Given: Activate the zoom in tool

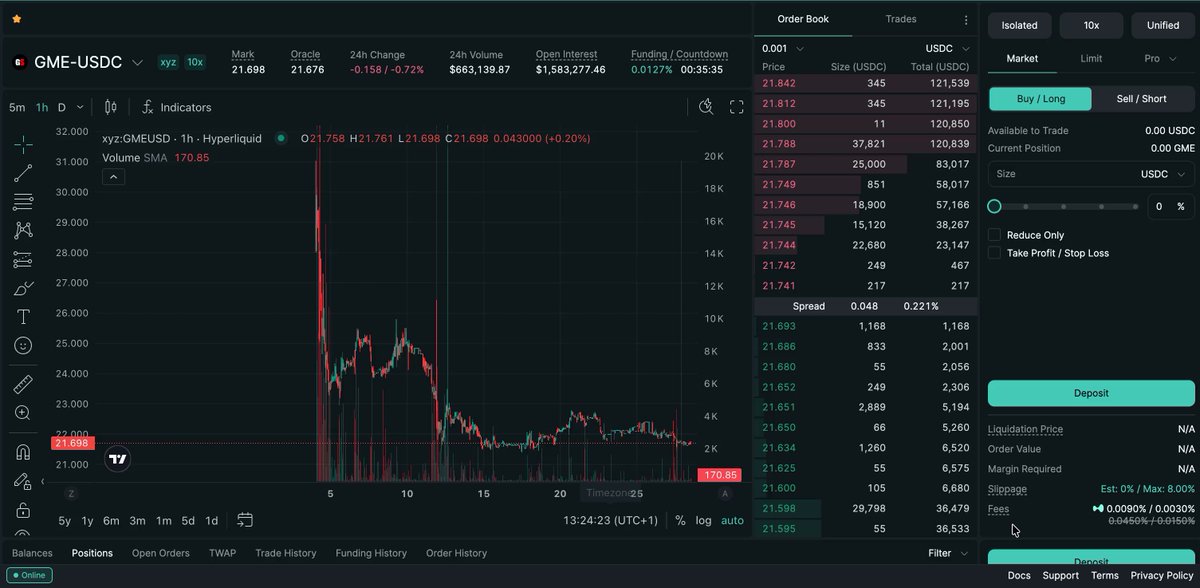Looking at the screenshot, I should click(x=23, y=412).
